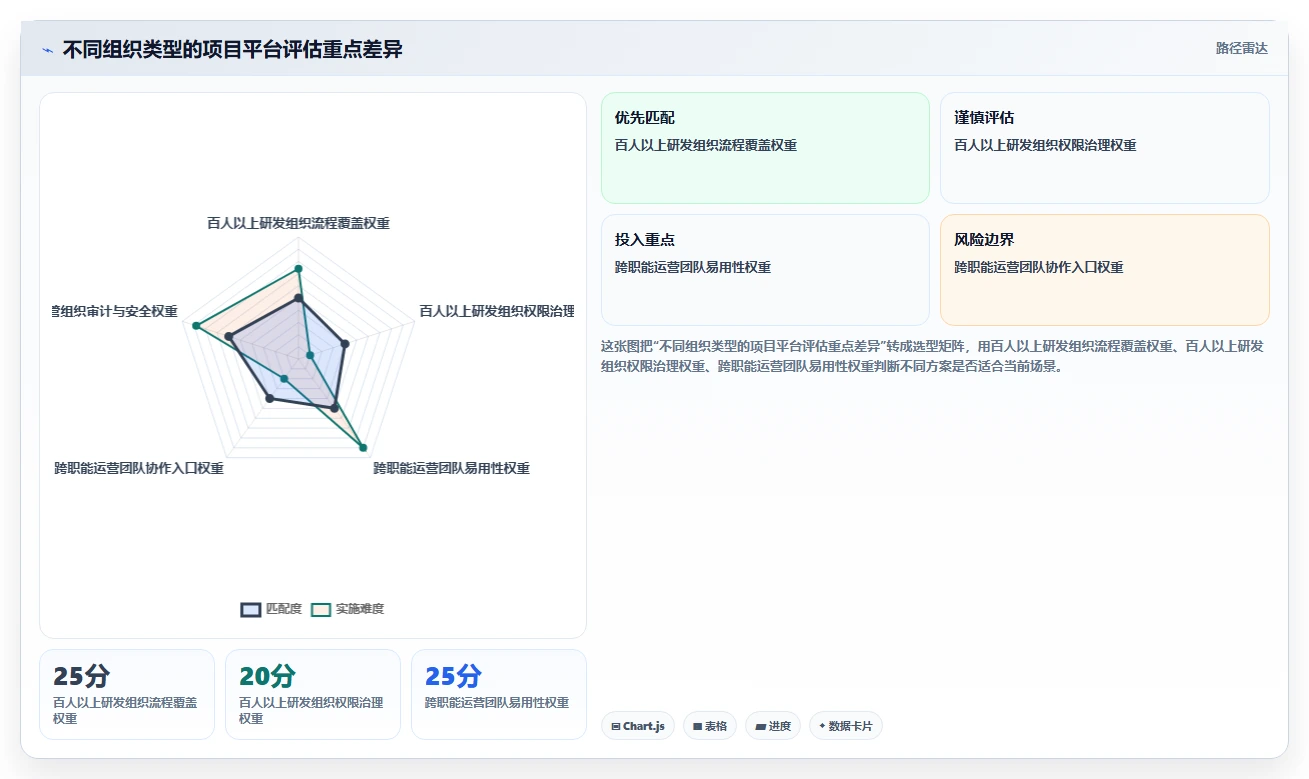Click the blue 25分 stat for 易用性权重
The image size is (1309, 779).
click(499, 694)
